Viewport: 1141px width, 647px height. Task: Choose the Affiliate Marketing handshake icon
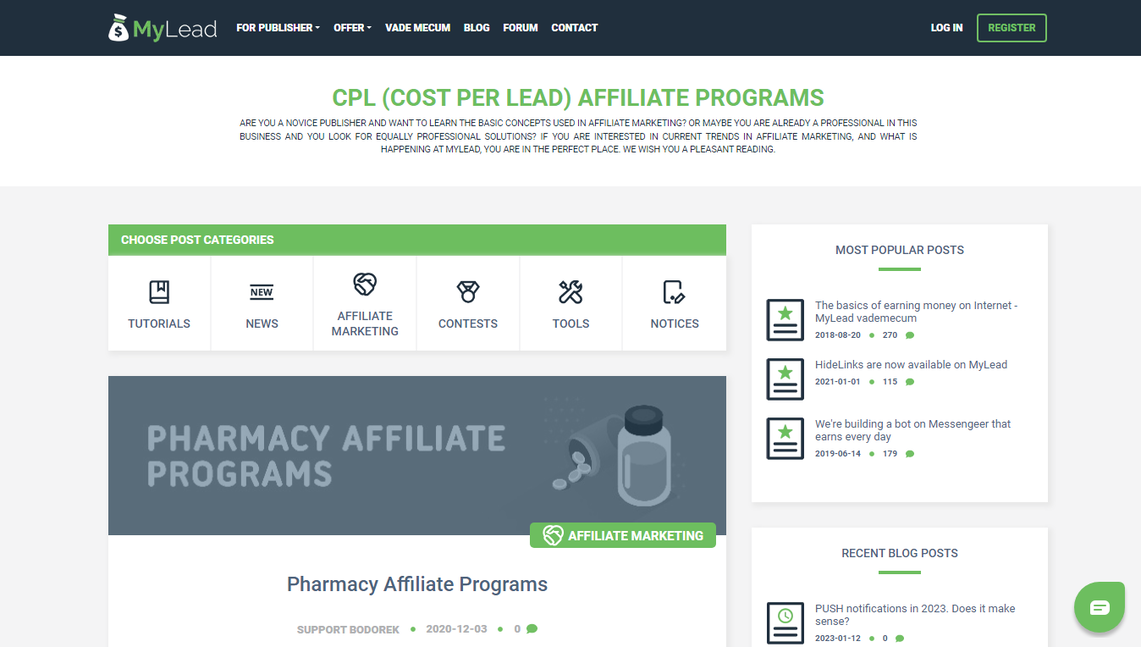click(365, 284)
